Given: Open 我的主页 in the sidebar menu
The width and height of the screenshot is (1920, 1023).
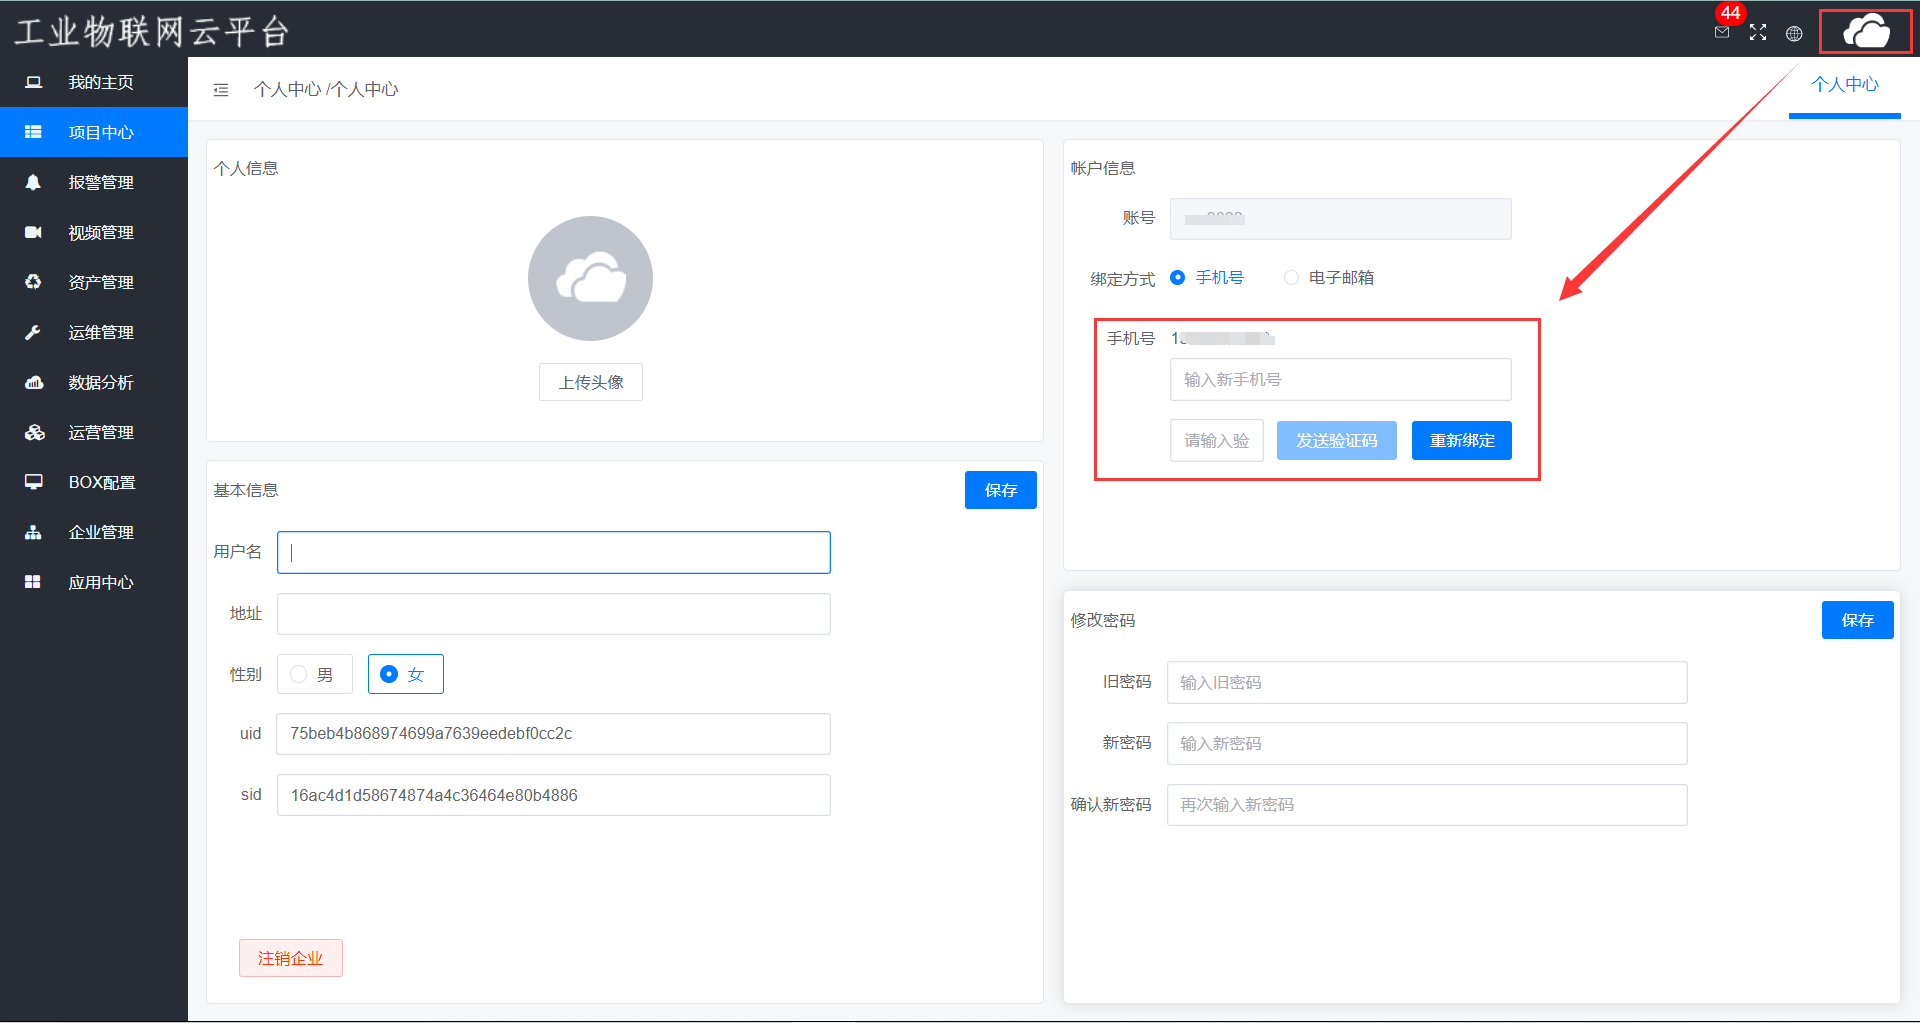Looking at the screenshot, I should tap(100, 82).
